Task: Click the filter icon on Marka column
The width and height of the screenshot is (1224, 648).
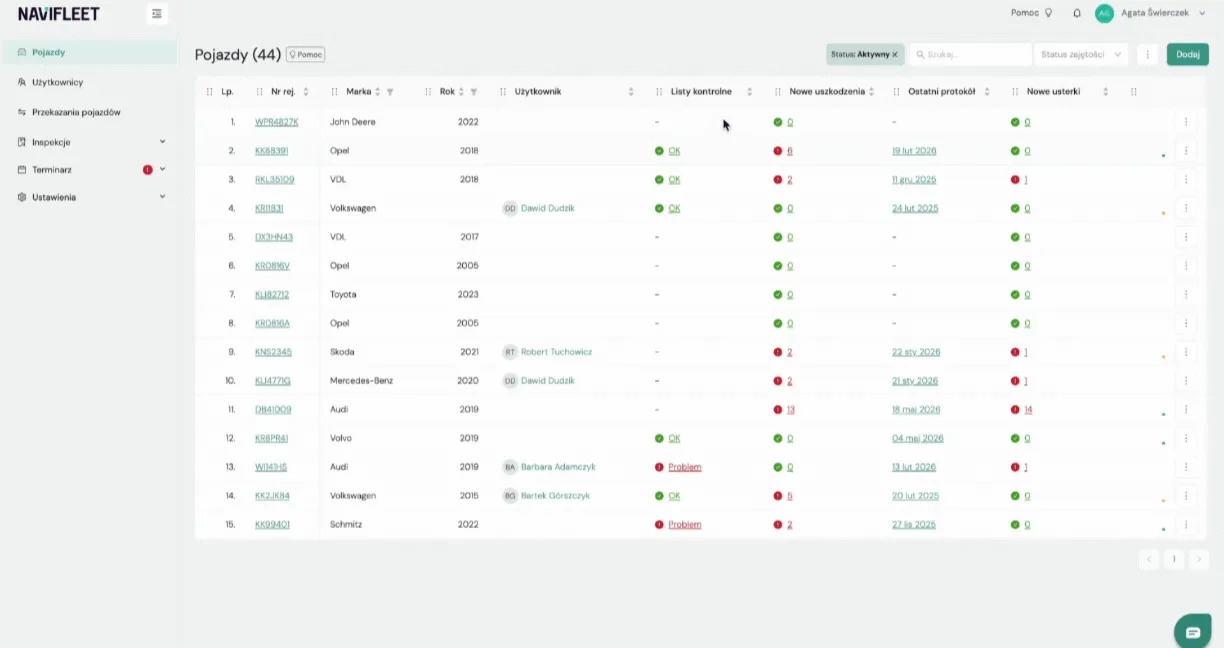Action: (x=390, y=92)
